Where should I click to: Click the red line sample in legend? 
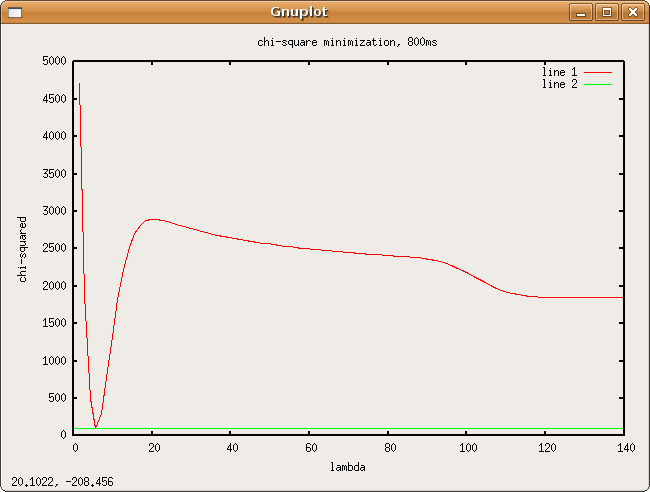pos(597,72)
